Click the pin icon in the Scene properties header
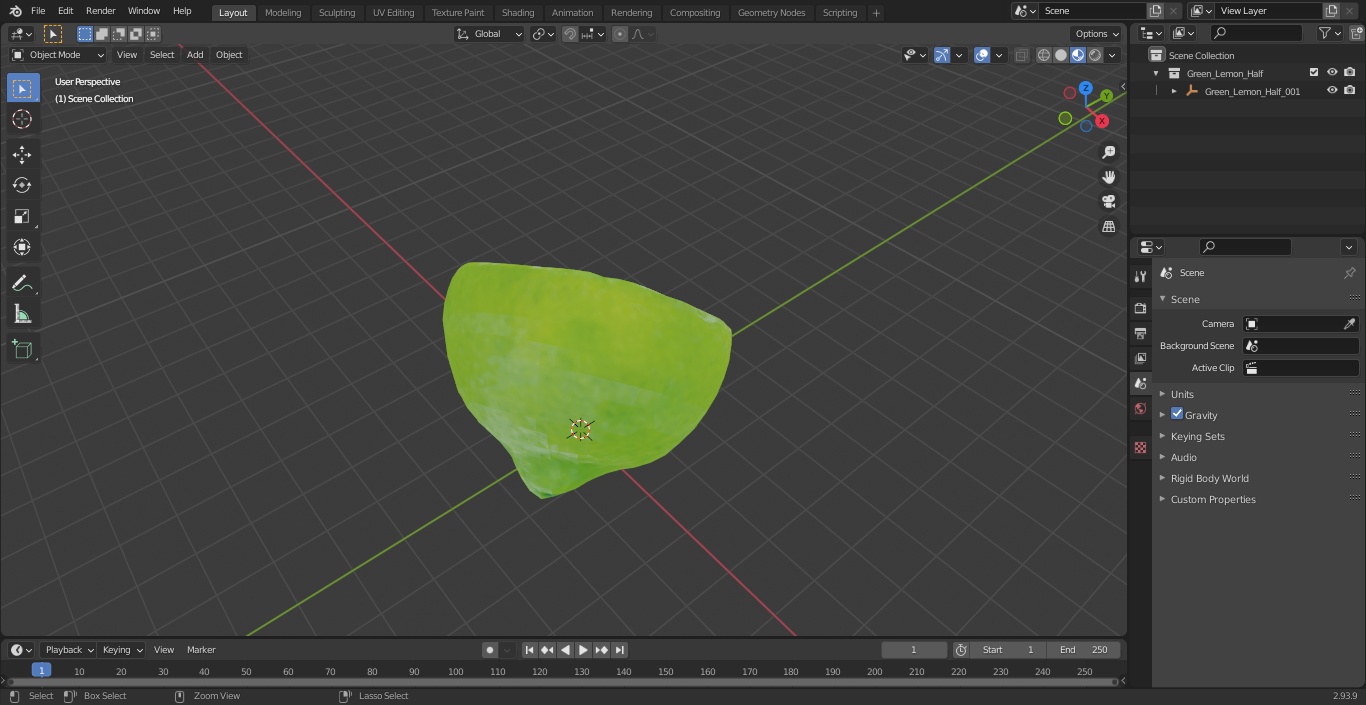The height and width of the screenshot is (705, 1366). coord(1349,273)
